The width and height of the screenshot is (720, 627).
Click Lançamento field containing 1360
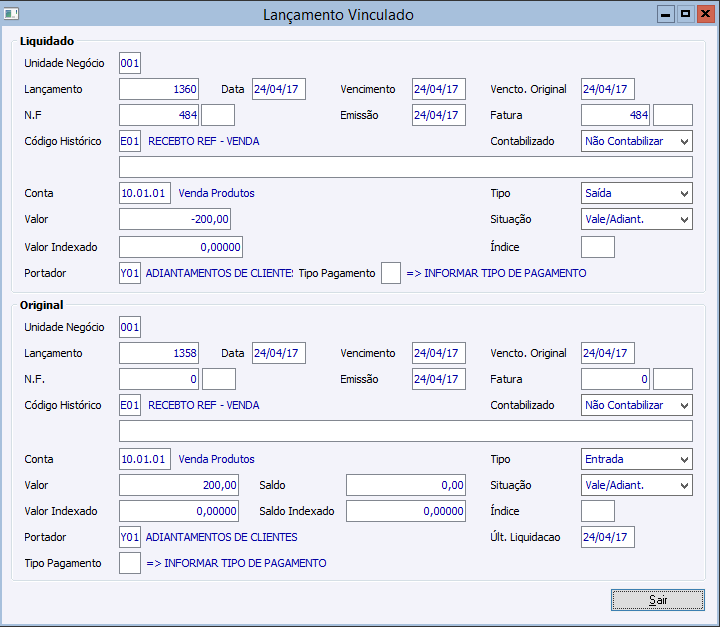click(159, 89)
